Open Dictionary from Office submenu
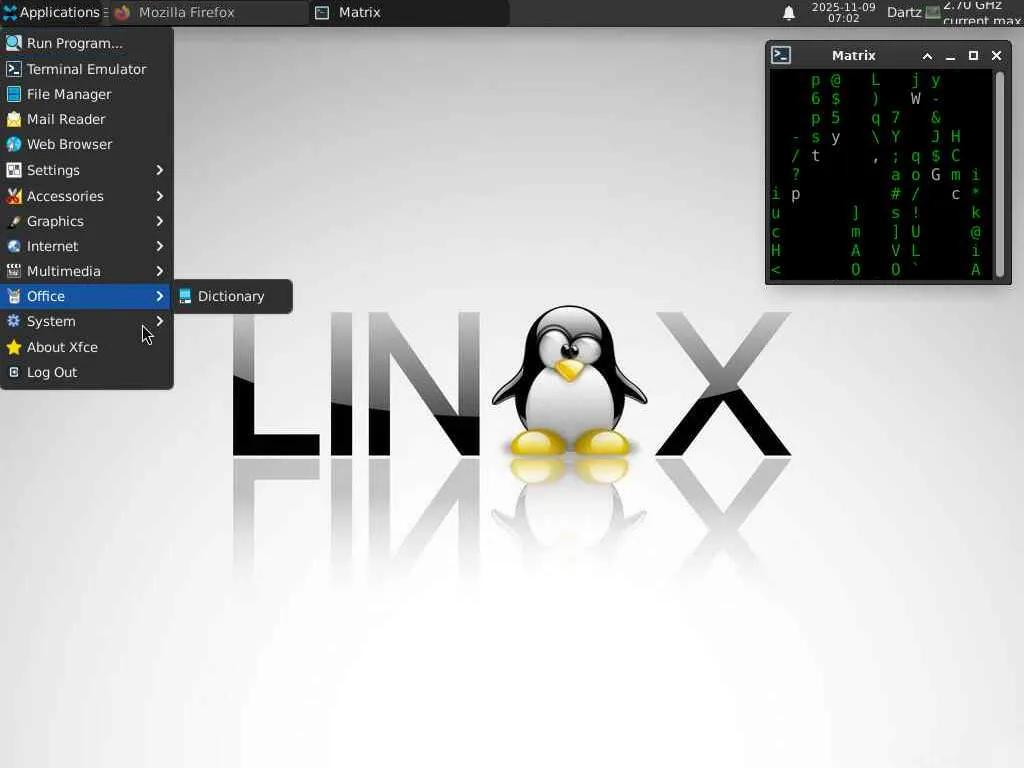1024x768 pixels. pos(232,296)
